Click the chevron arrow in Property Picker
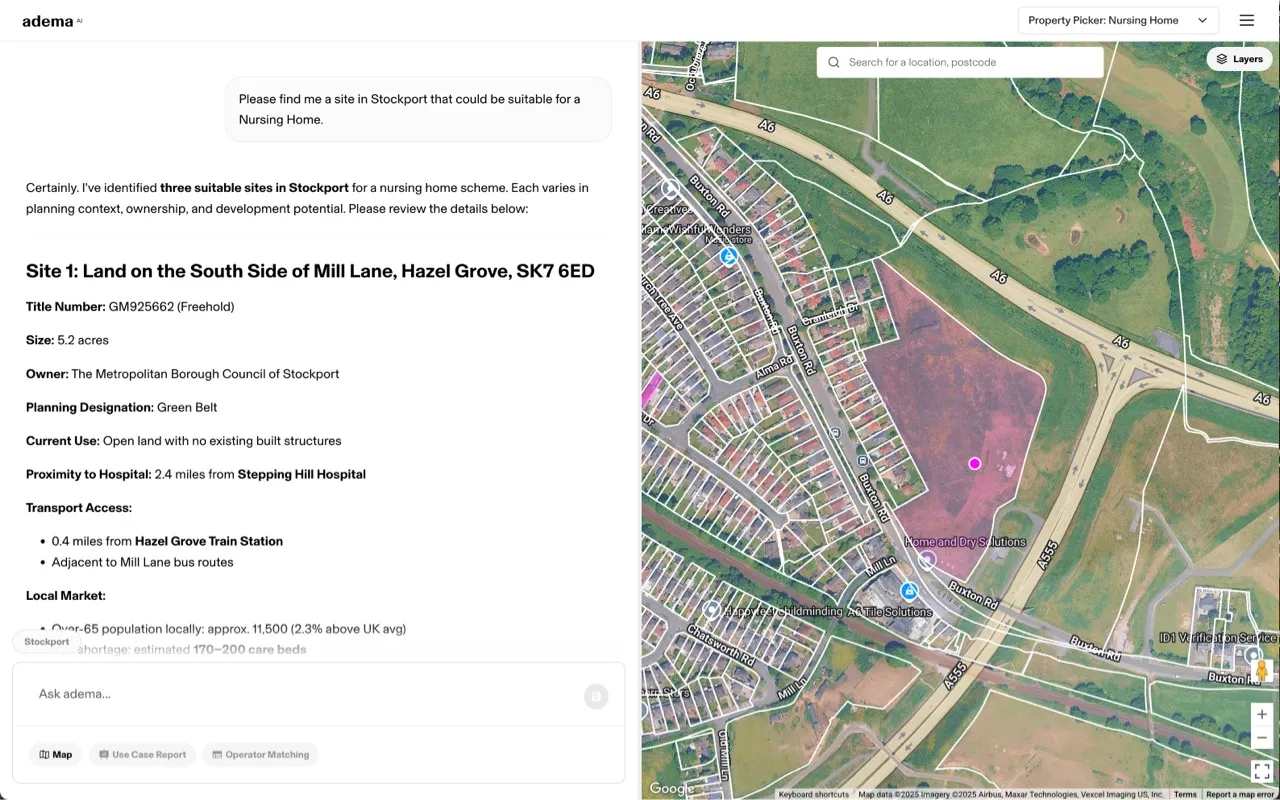The image size is (1280, 800). 1202,20
